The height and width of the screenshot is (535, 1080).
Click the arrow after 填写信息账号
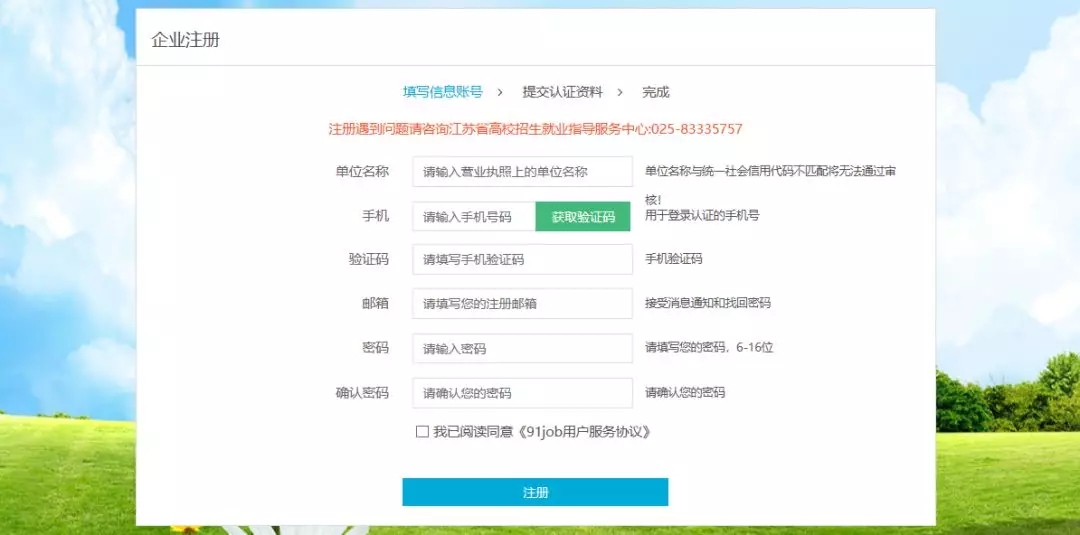(x=500, y=92)
